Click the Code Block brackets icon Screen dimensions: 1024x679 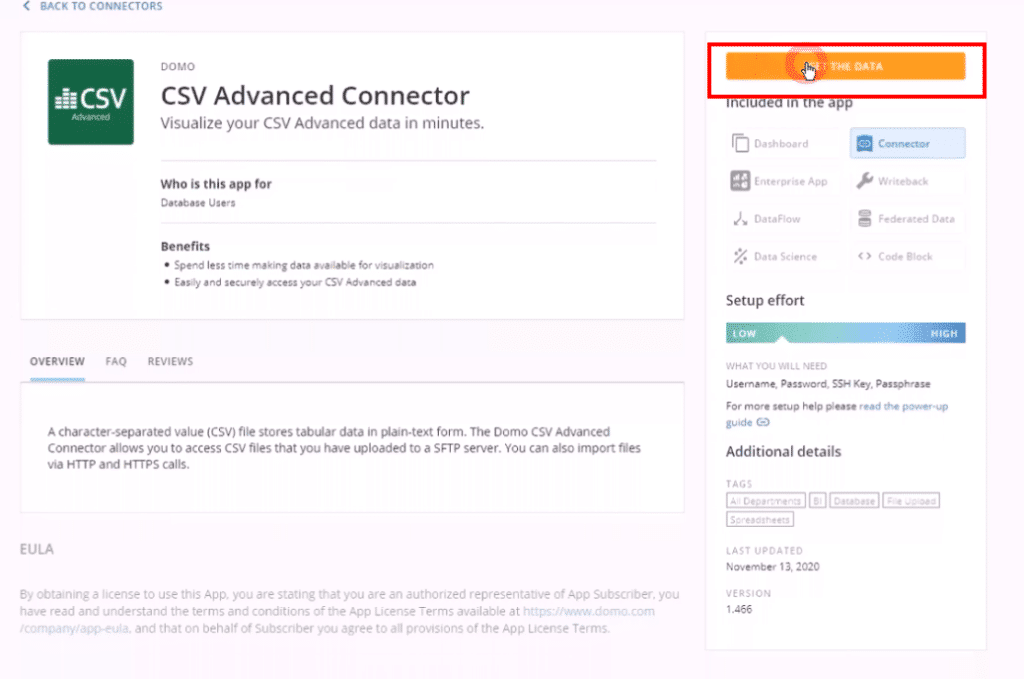pyautogui.click(x=865, y=257)
